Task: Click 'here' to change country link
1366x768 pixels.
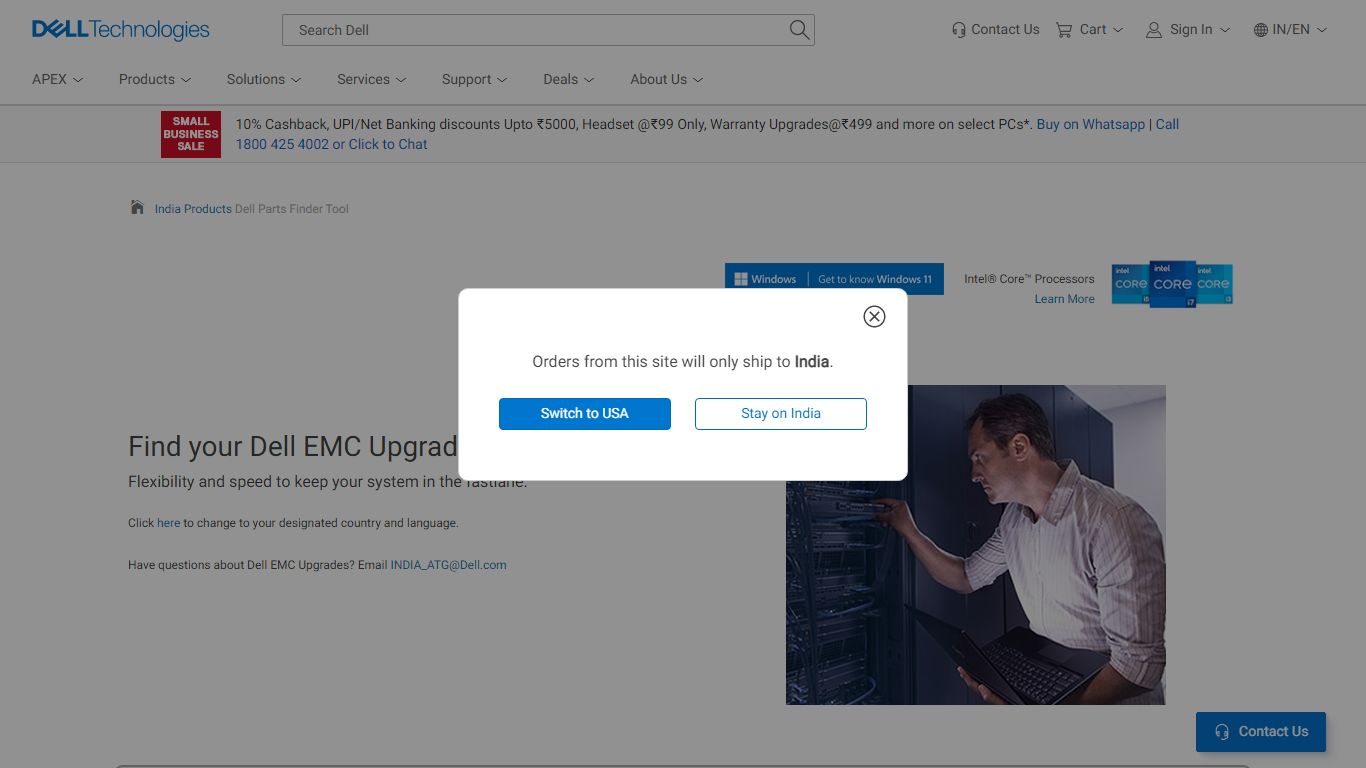Action: [168, 523]
